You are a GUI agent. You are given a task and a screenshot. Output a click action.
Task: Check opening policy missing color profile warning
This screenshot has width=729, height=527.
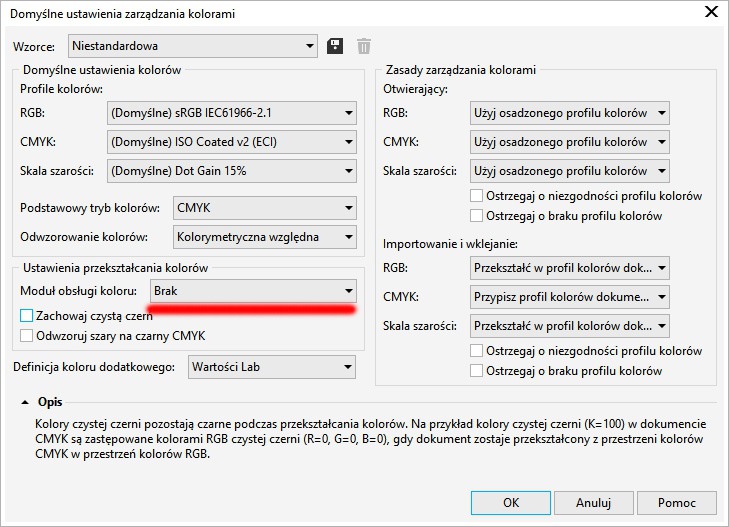(x=477, y=216)
